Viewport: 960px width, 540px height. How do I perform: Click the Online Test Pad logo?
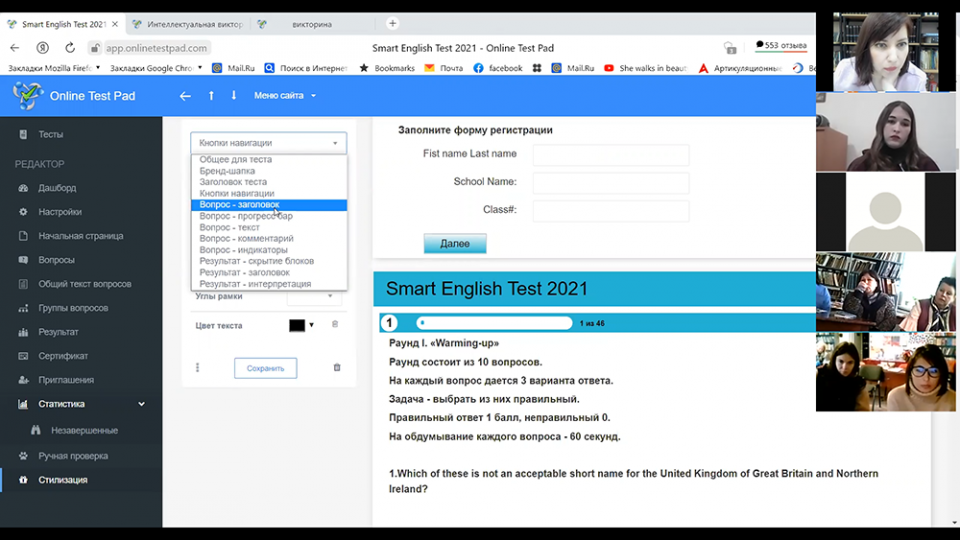click(73, 96)
